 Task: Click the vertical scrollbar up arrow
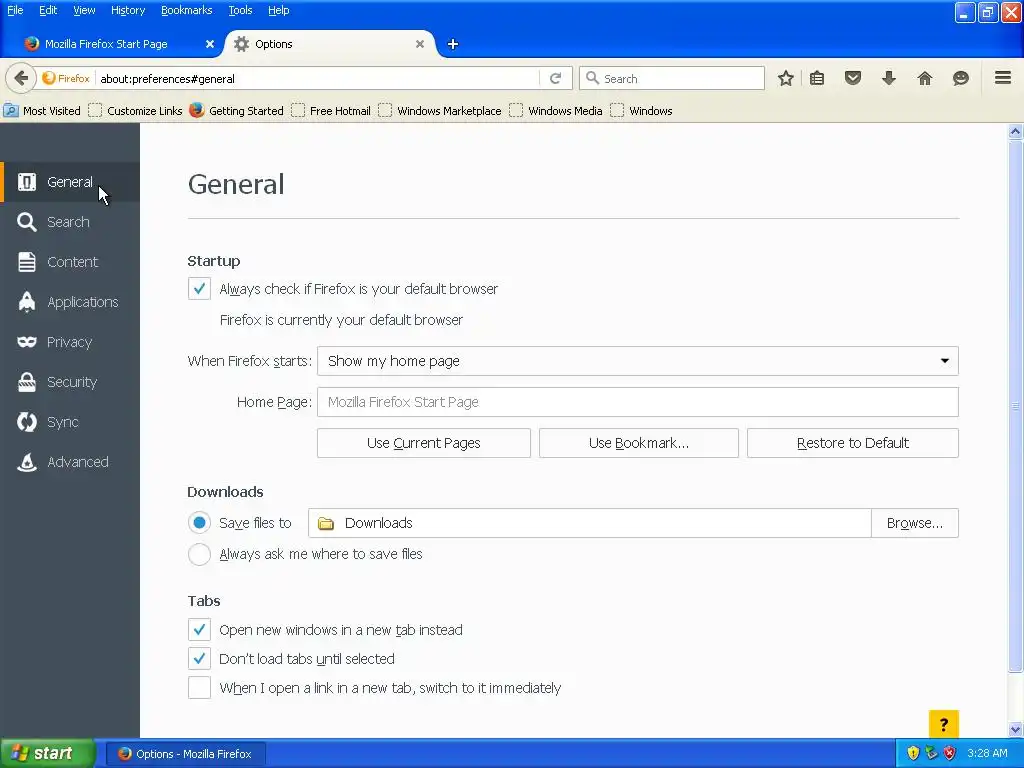1015,131
